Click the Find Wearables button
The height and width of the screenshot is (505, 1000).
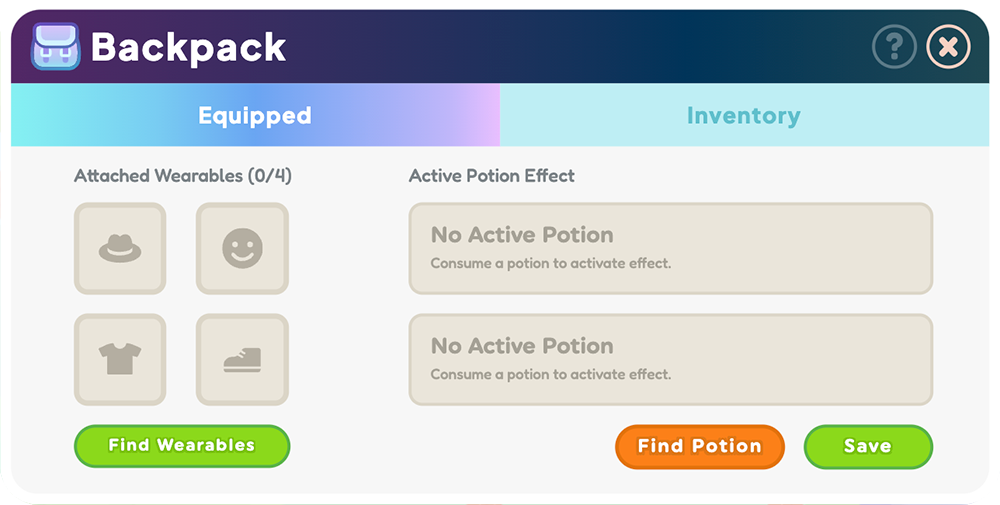[x=182, y=446]
